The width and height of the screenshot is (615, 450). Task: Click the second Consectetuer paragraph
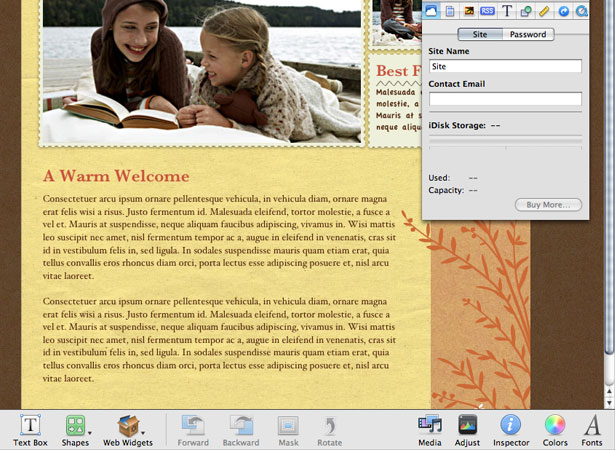219,340
